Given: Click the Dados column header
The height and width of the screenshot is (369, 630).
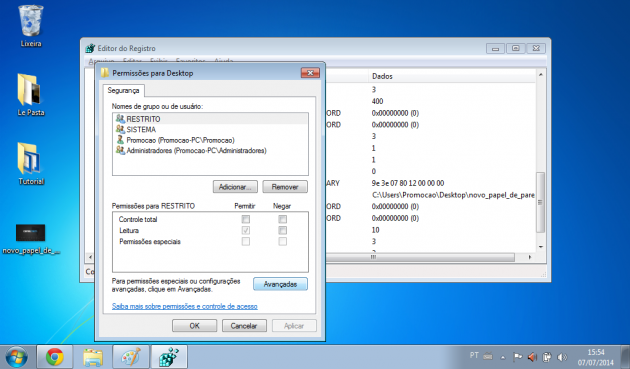Looking at the screenshot, I should pos(452,76).
